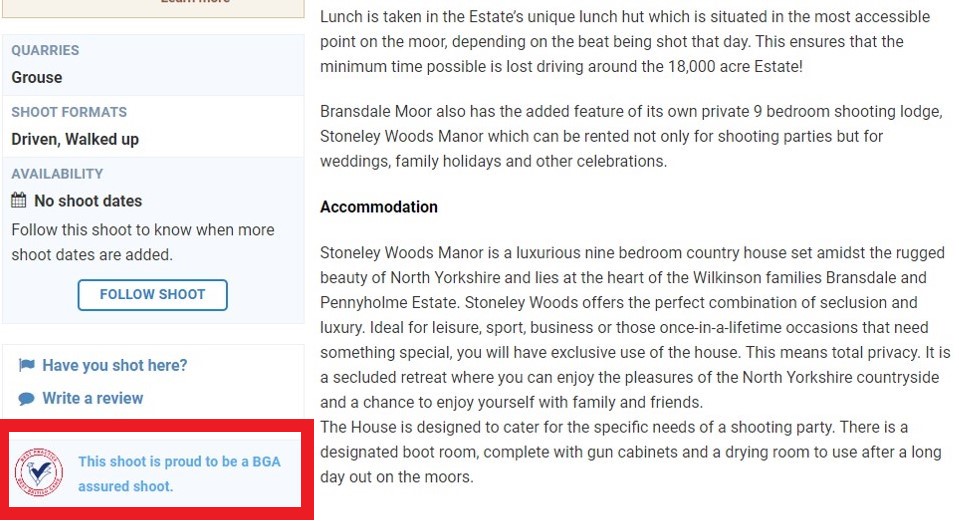959x521 pixels.
Task: Open the 'Write a review' link
Action: pyautogui.click(x=92, y=398)
